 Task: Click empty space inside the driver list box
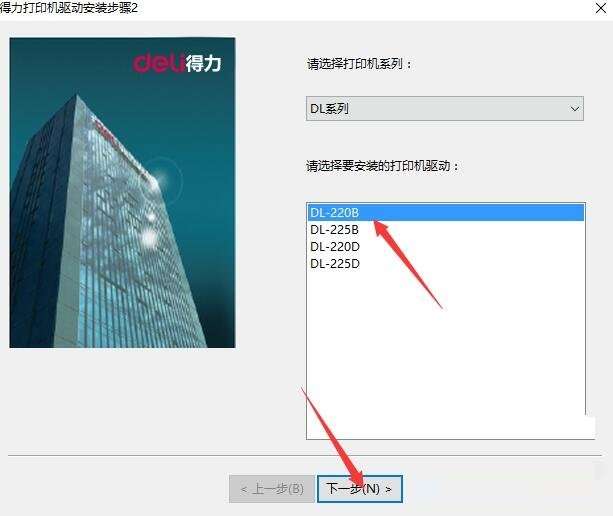coord(446,352)
